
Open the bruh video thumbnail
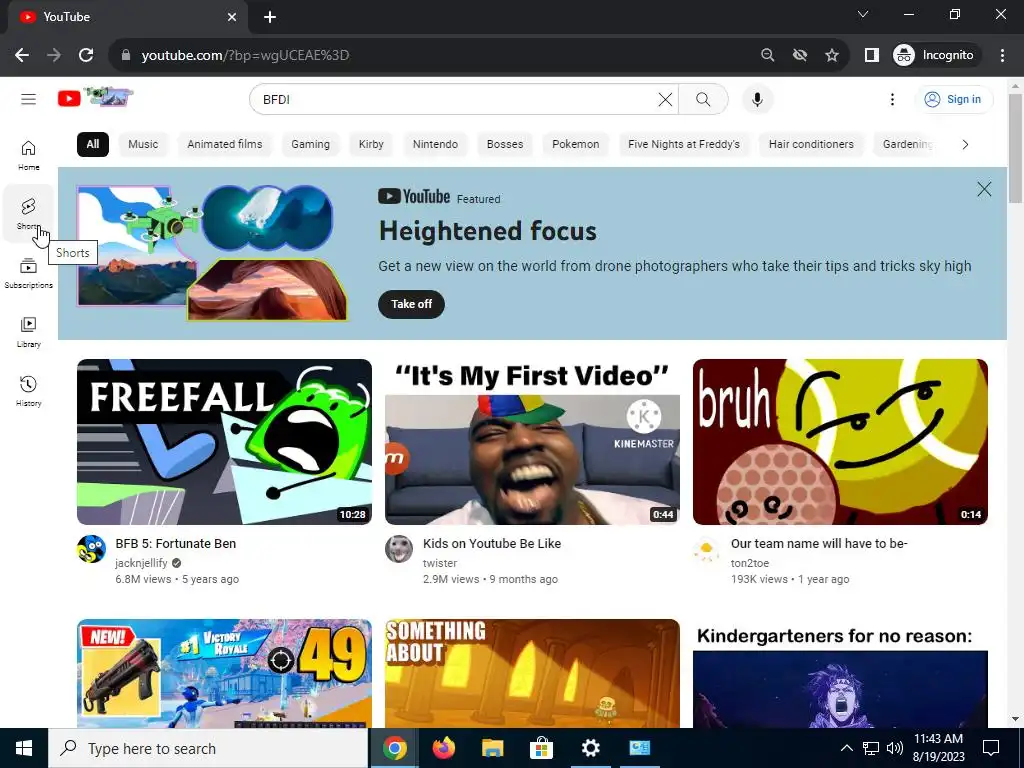pyautogui.click(x=840, y=442)
